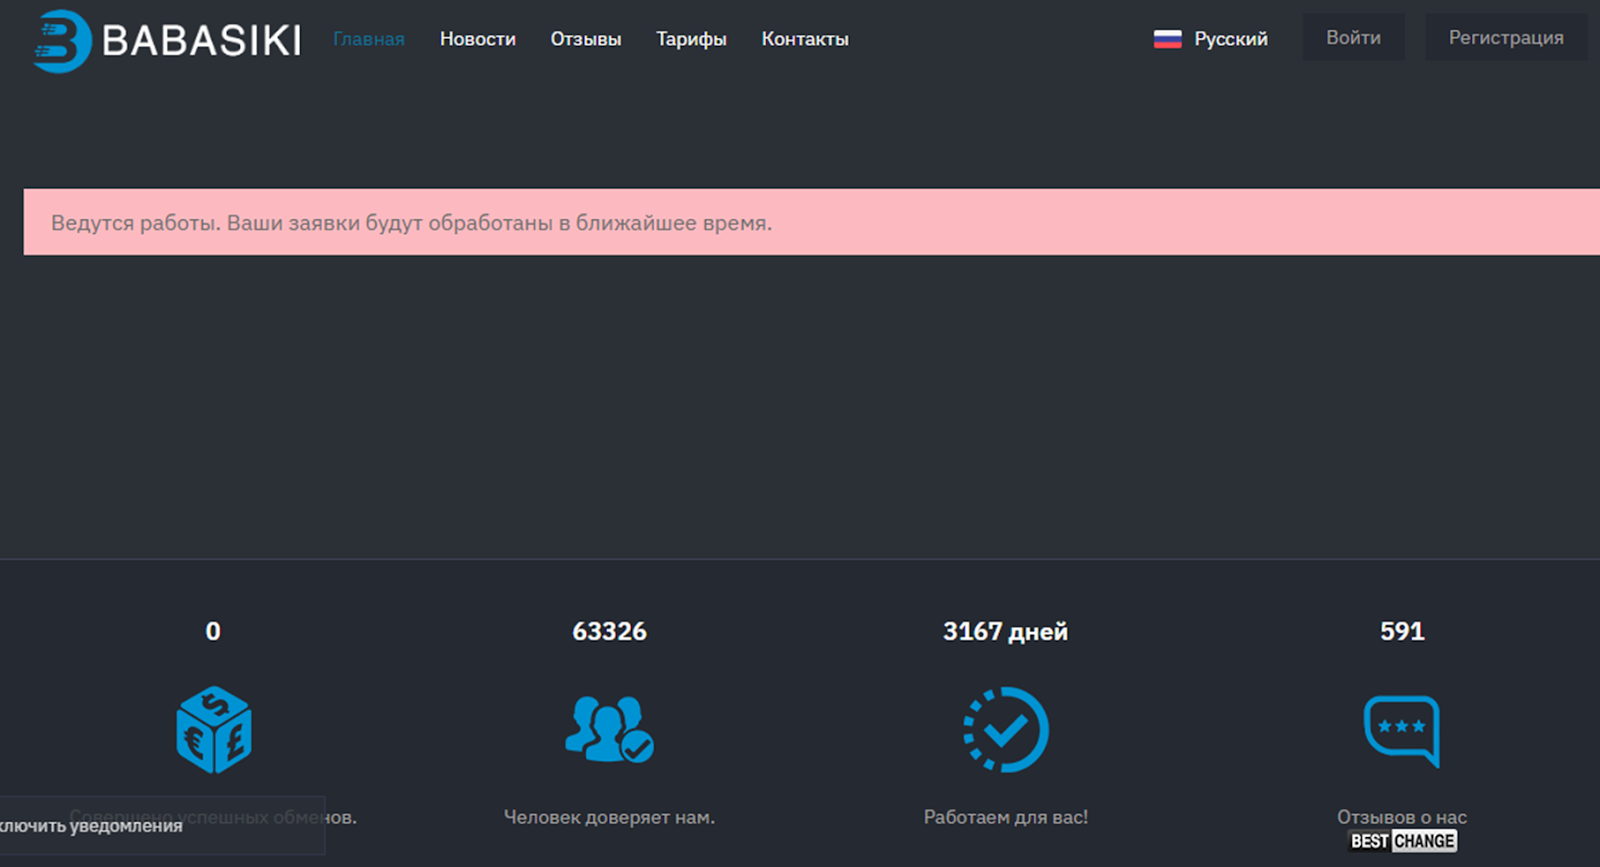Viewport: 1600px width, 867px height.
Task: Click the Babasiki B logo icon
Action: tap(60, 41)
